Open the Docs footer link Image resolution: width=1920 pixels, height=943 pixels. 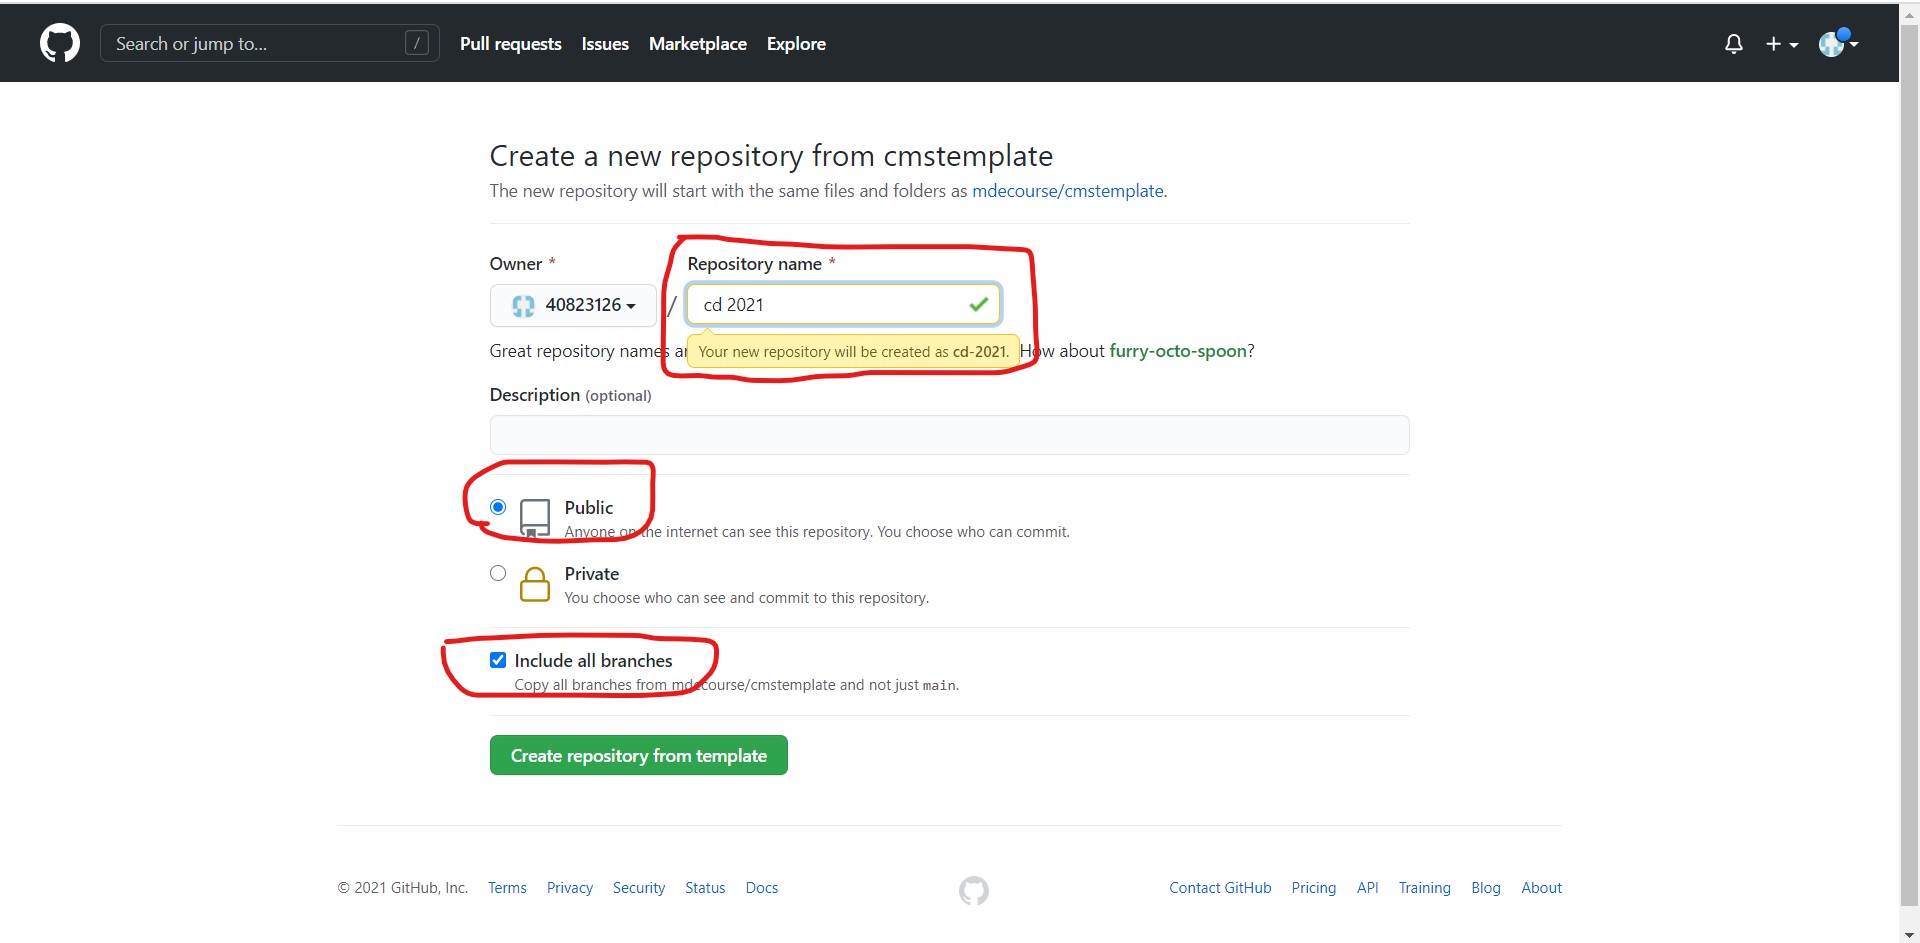(x=762, y=888)
